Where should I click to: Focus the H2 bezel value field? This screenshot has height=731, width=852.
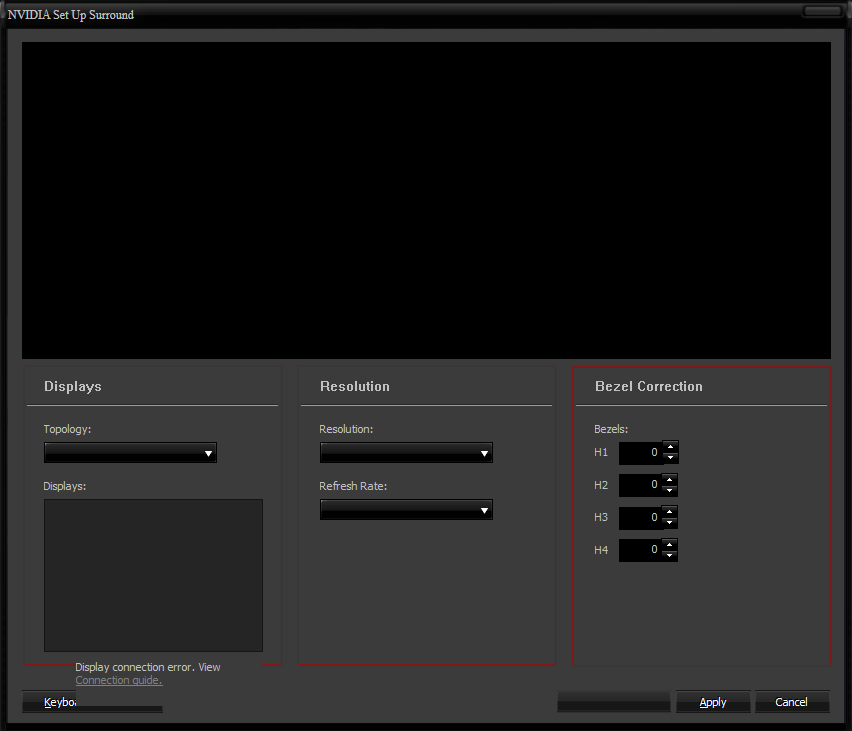640,485
